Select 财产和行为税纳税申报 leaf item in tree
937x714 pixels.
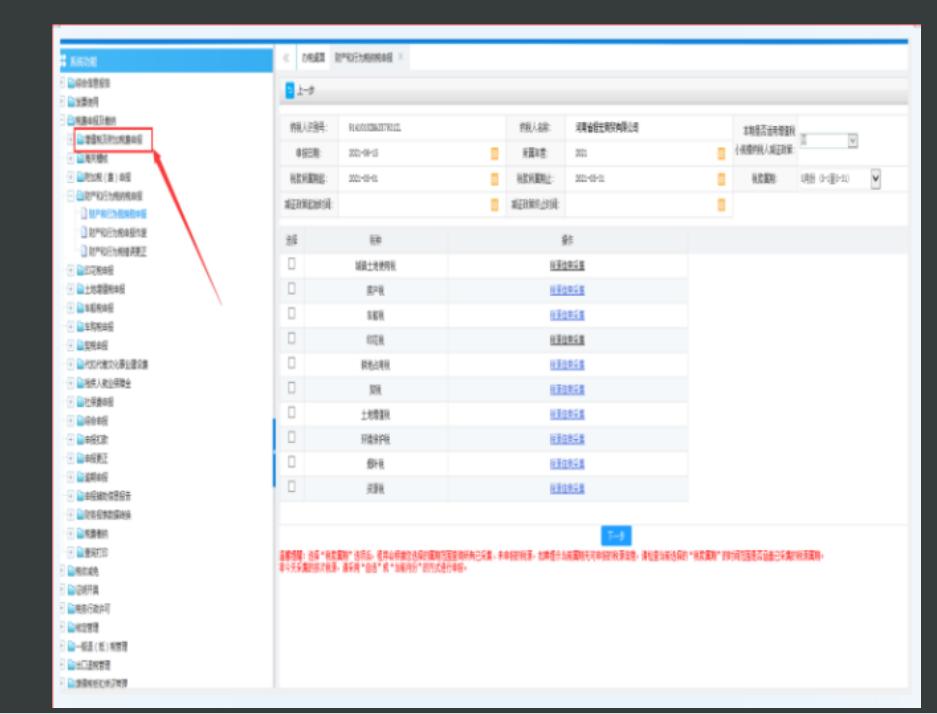pos(117,214)
